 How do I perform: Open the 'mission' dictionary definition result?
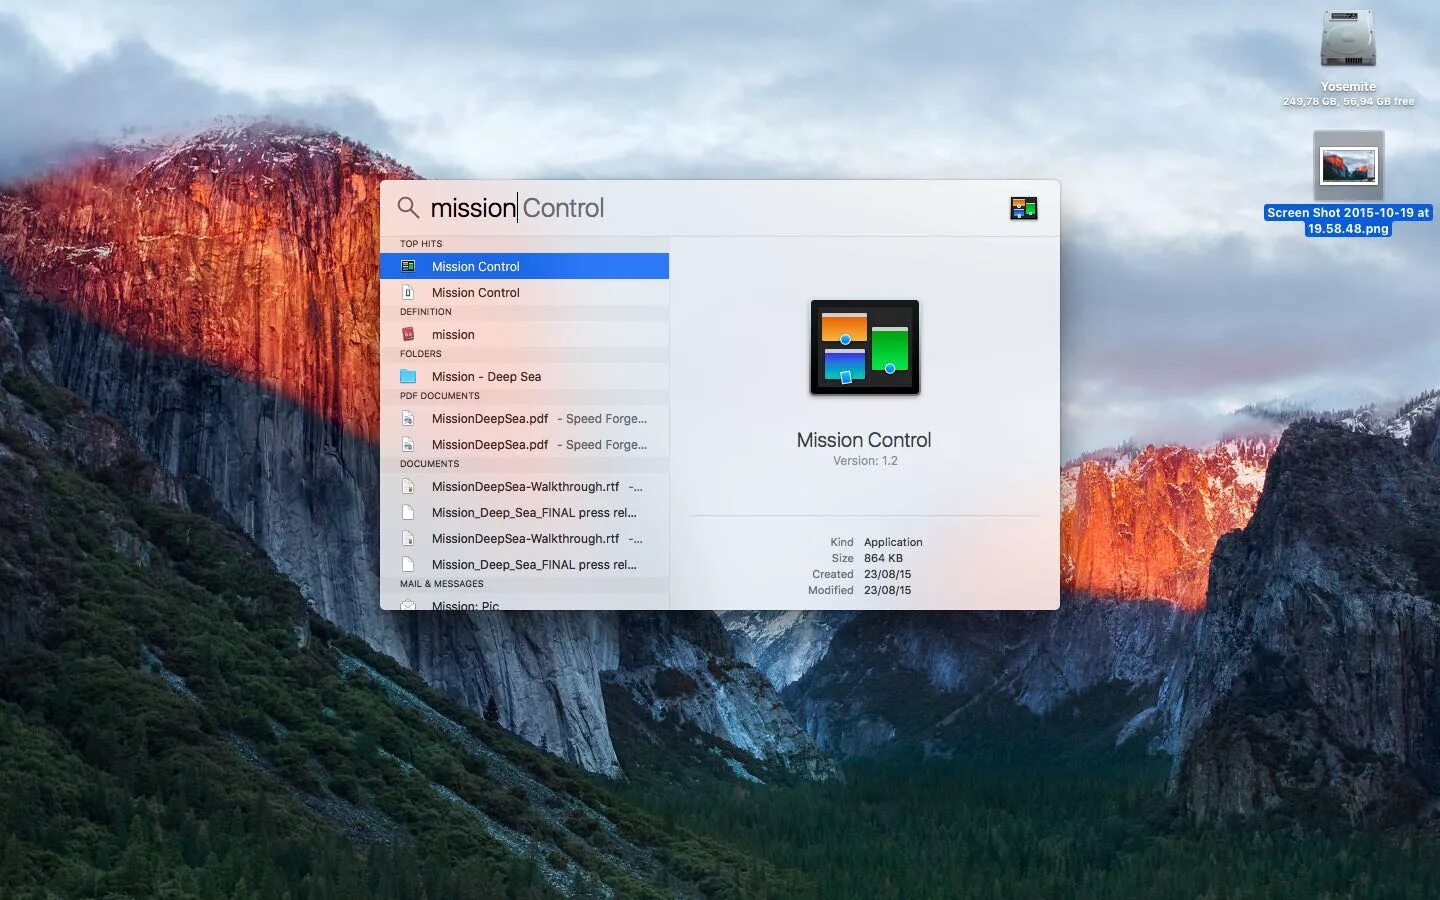[x=524, y=334]
